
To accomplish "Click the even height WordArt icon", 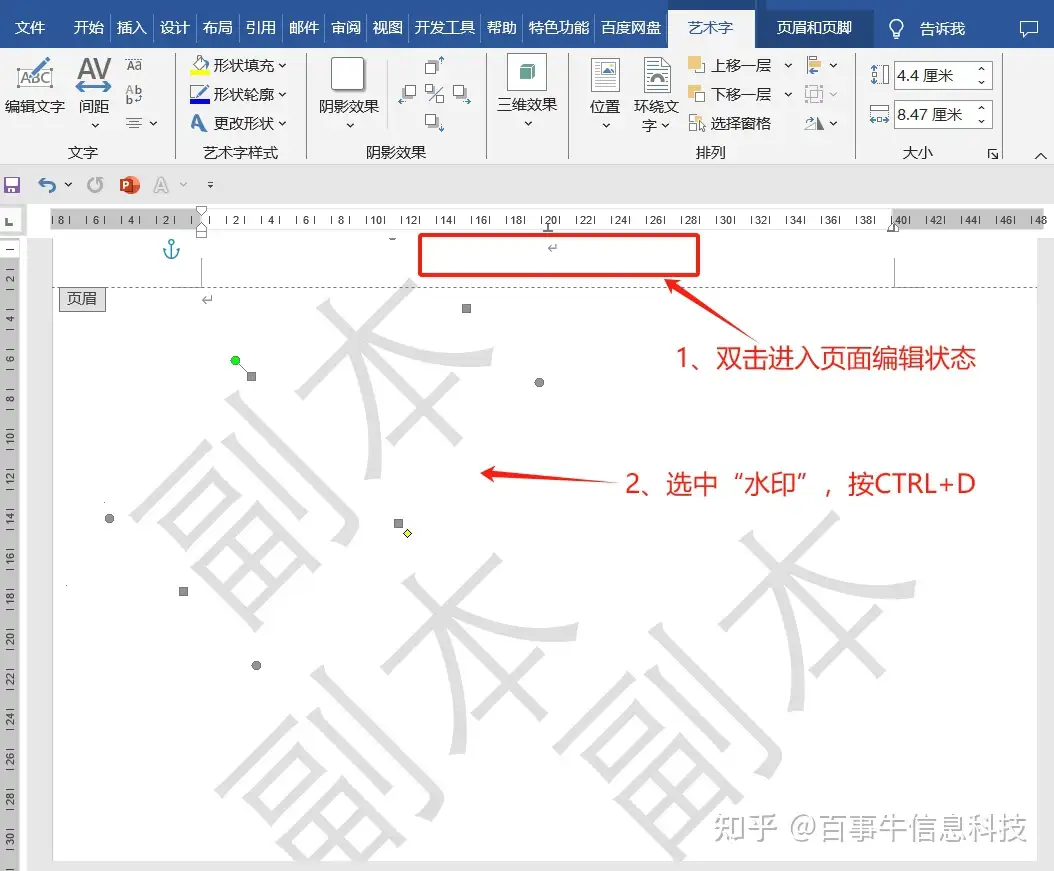I will tap(134, 66).
